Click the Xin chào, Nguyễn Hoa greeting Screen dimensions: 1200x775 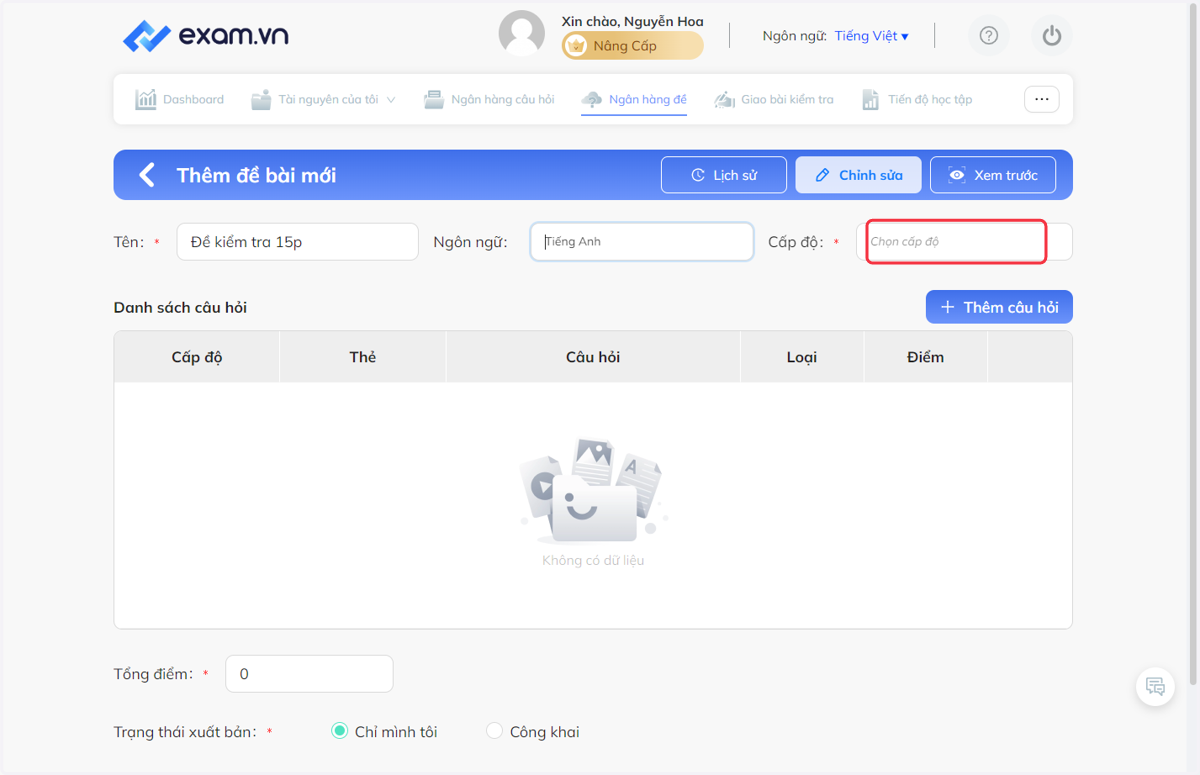click(632, 21)
